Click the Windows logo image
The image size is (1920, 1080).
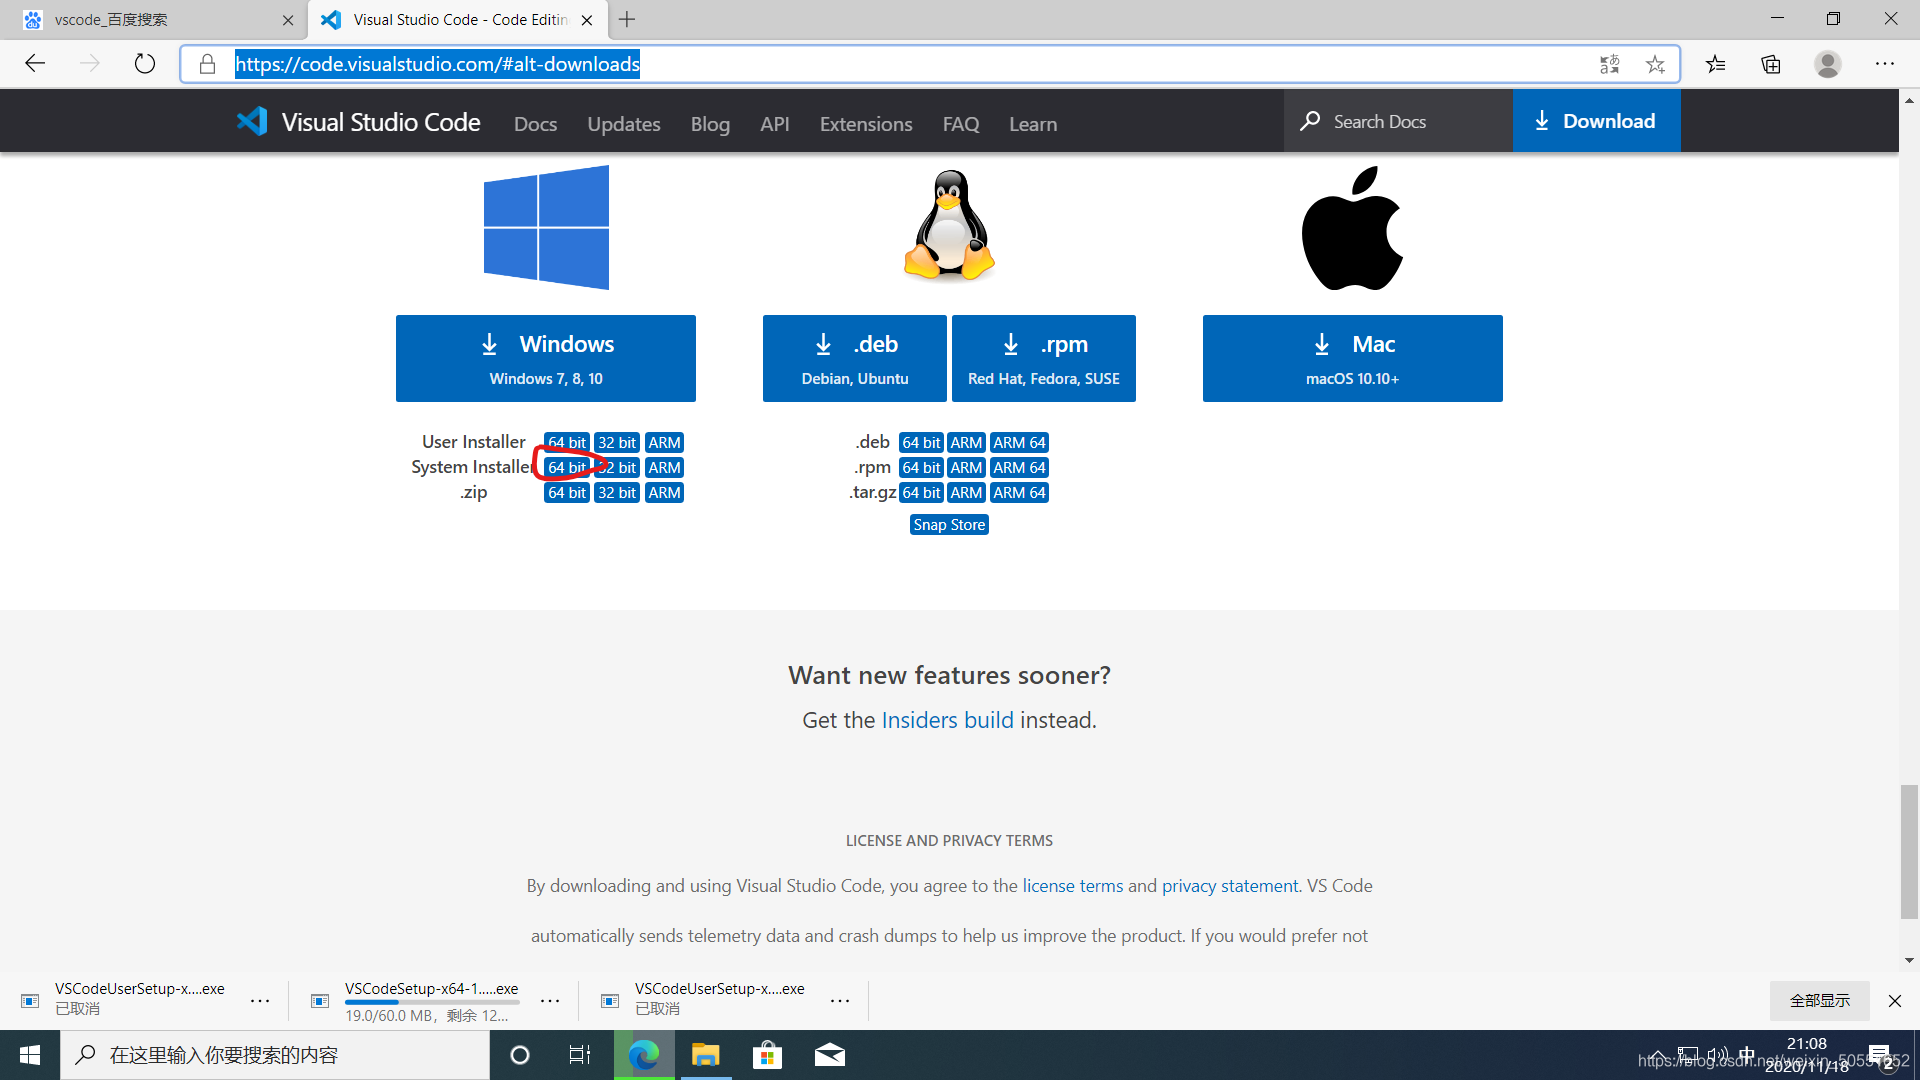point(546,228)
